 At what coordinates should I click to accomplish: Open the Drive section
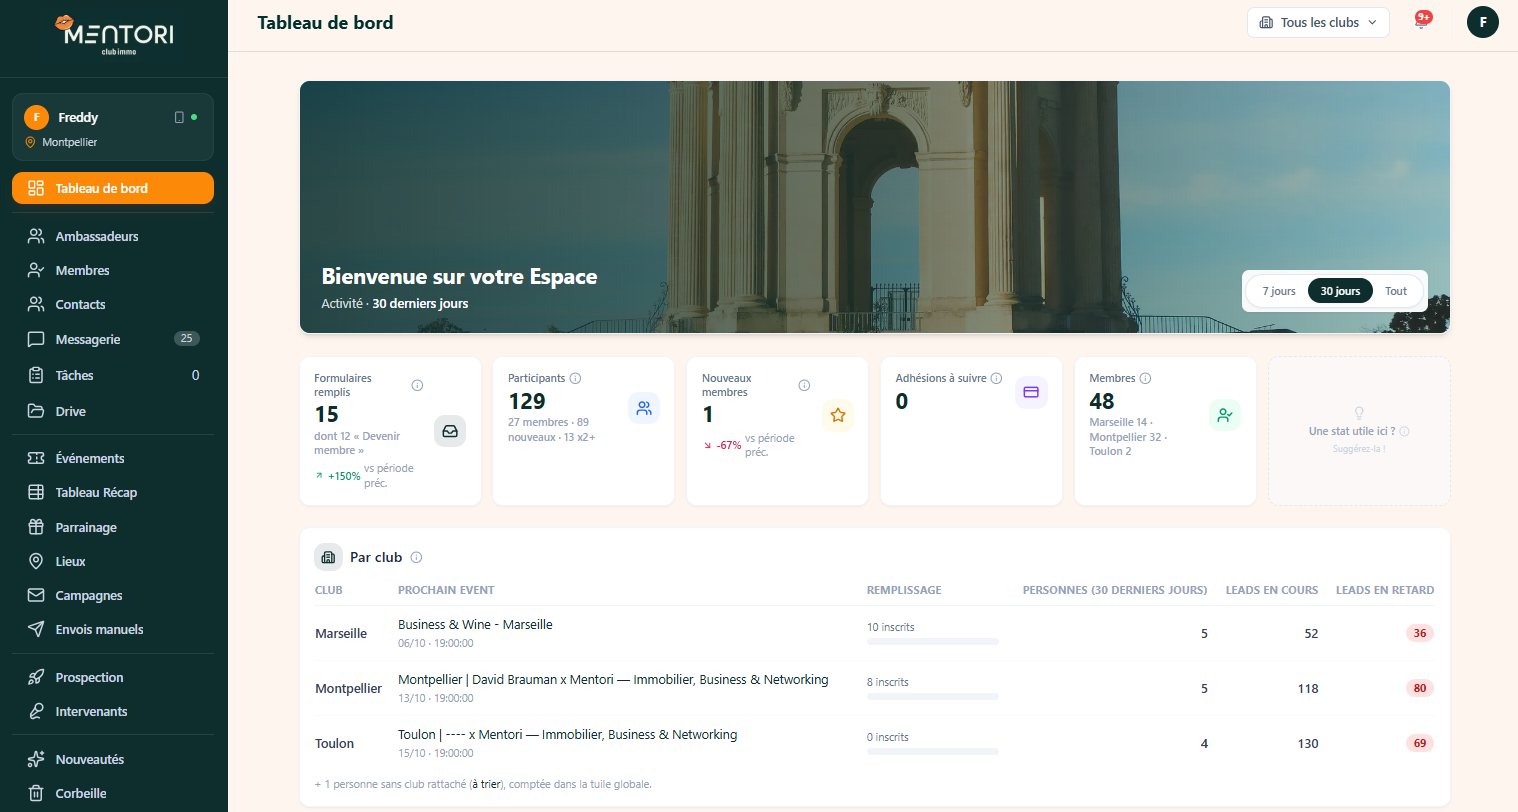pos(113,411)
